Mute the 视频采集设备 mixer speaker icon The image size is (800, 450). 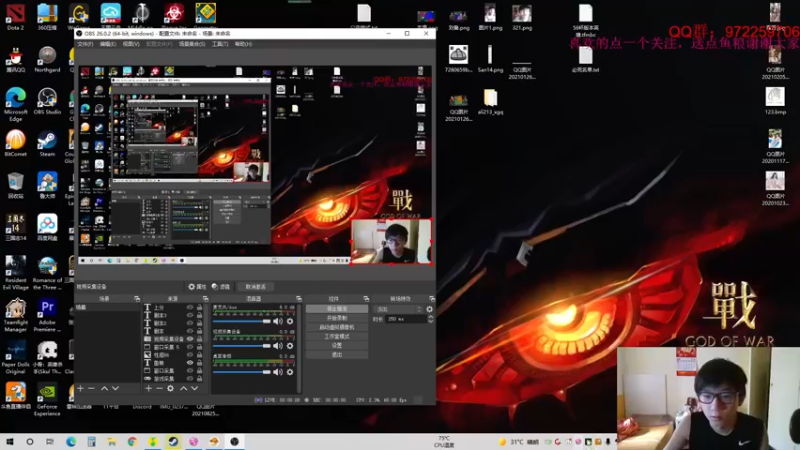click(x=278, y=346)
